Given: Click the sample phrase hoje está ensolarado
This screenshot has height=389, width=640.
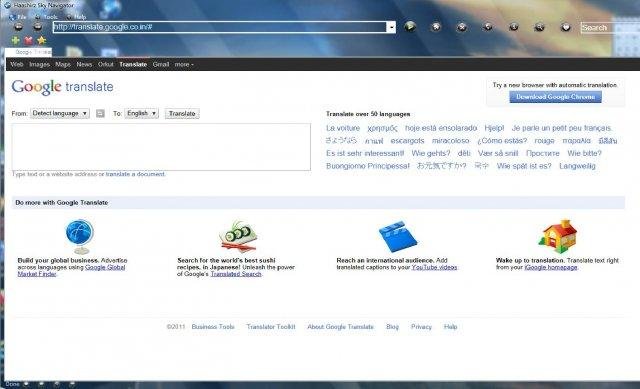Looking at the screenshot, I should click(441, 128).
